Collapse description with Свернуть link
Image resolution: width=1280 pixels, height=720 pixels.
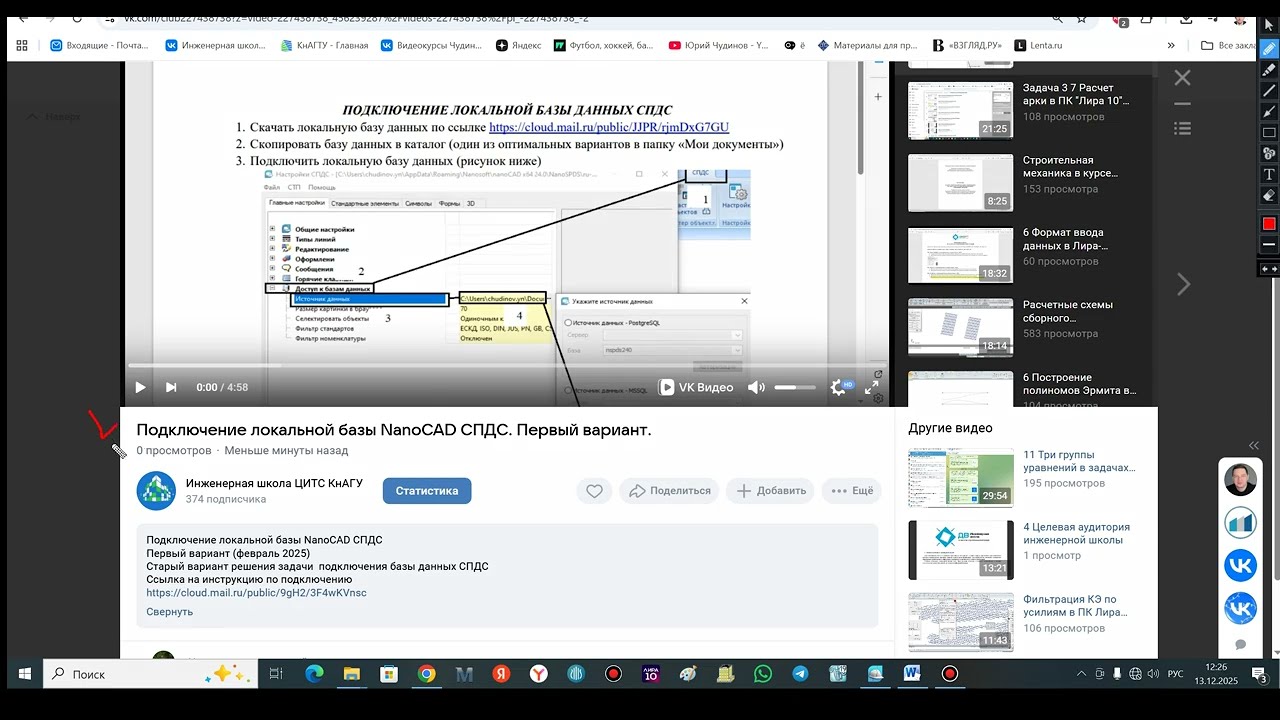point(169,612)
